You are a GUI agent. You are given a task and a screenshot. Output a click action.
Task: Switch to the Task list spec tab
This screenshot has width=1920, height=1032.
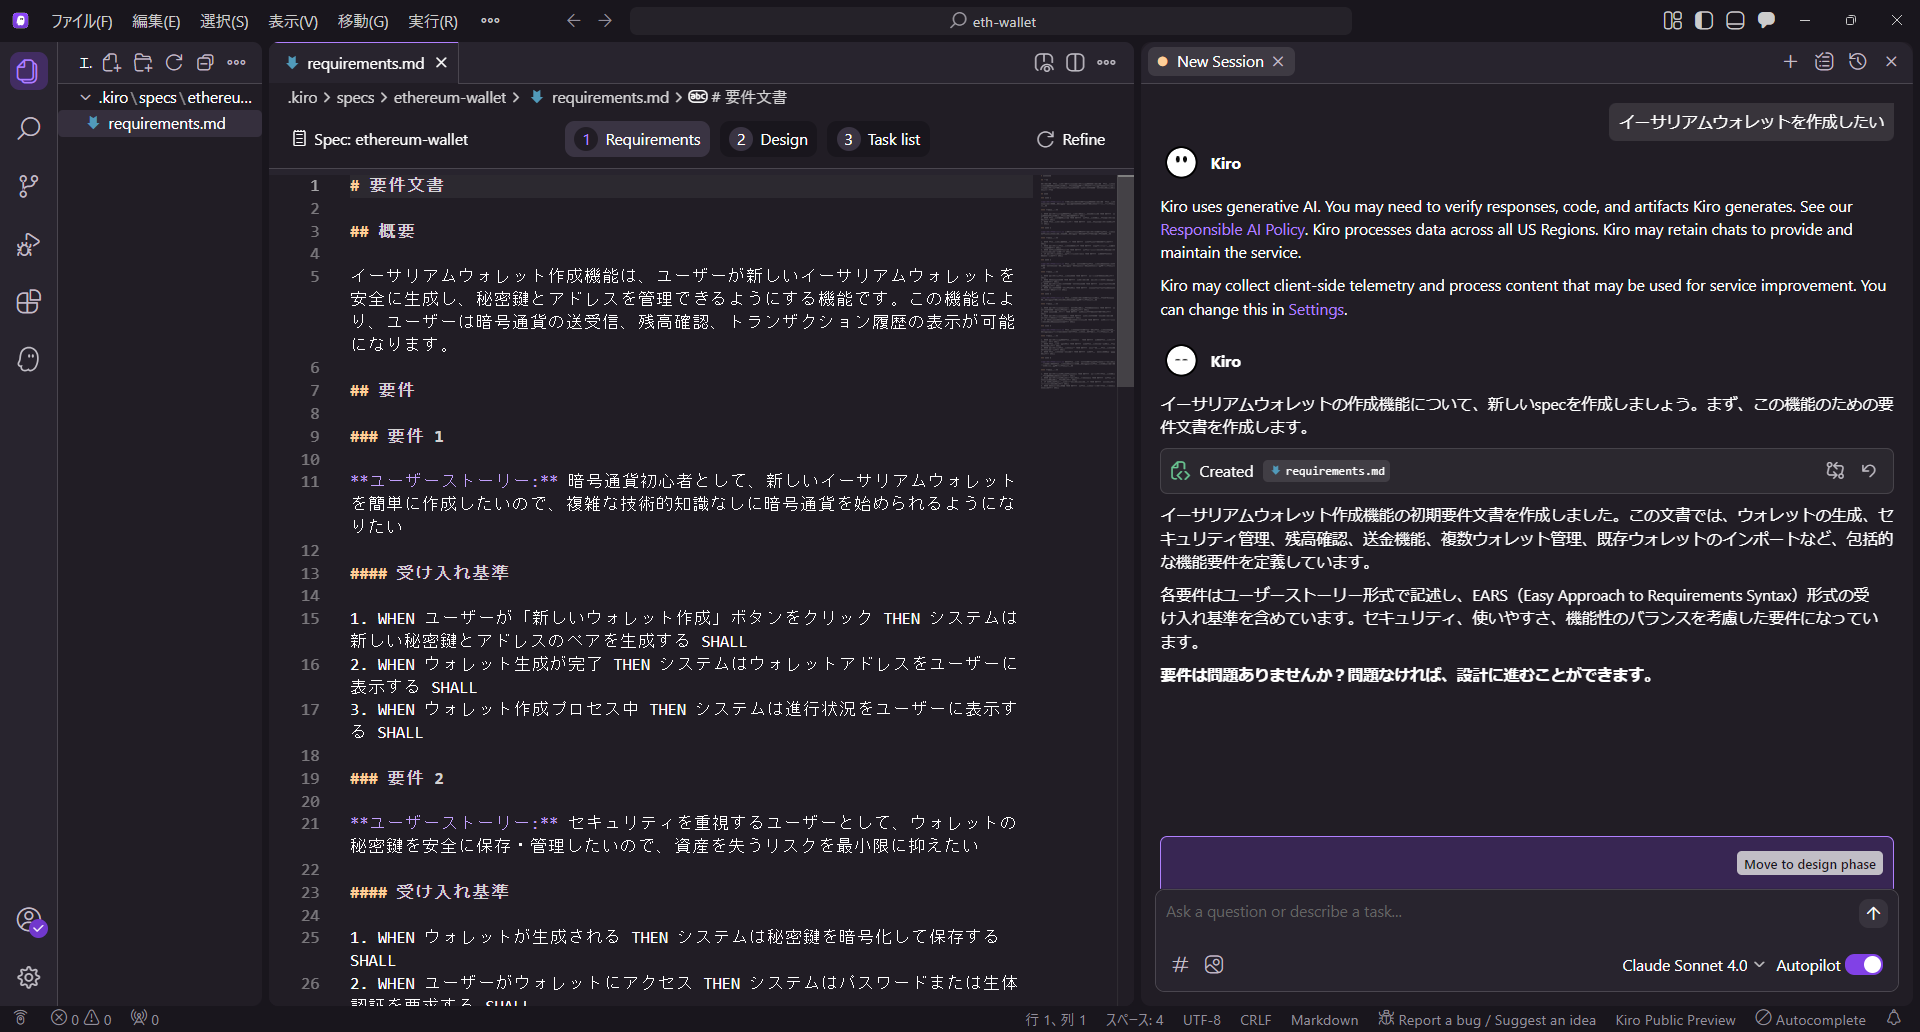pyautogui.click(x=879, y=139)
